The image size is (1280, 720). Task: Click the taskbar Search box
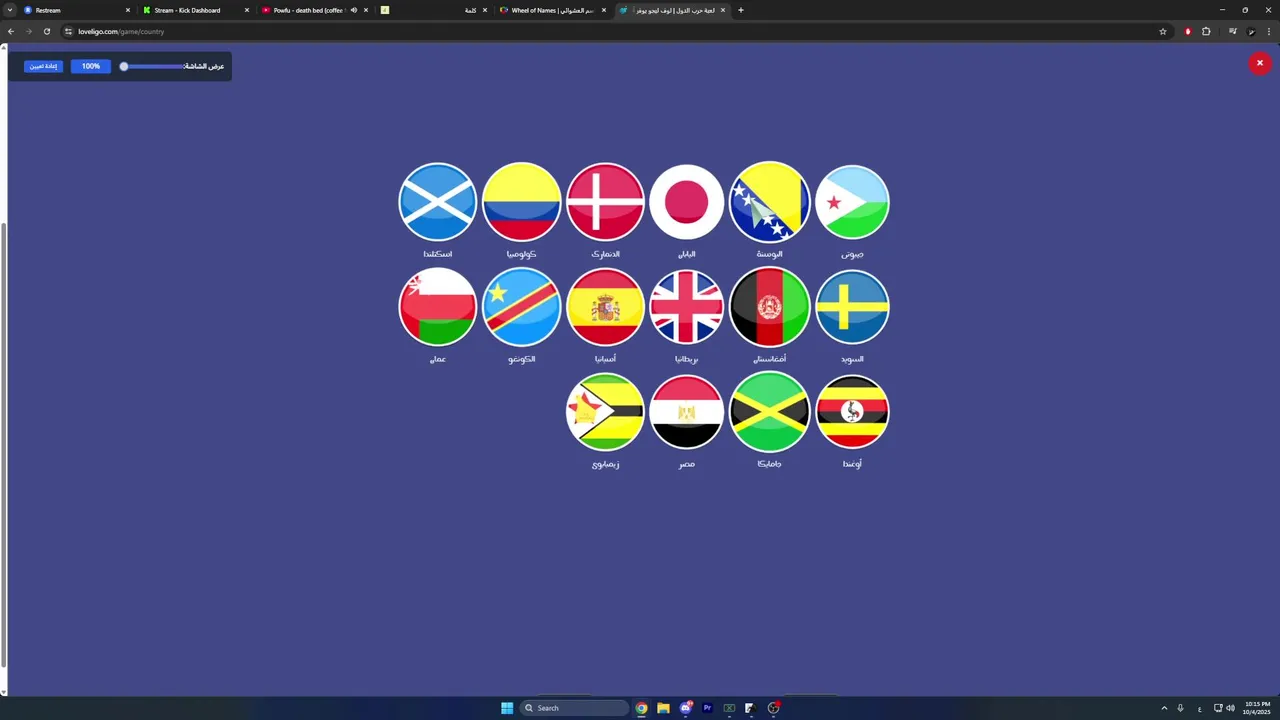pos(575,708)
